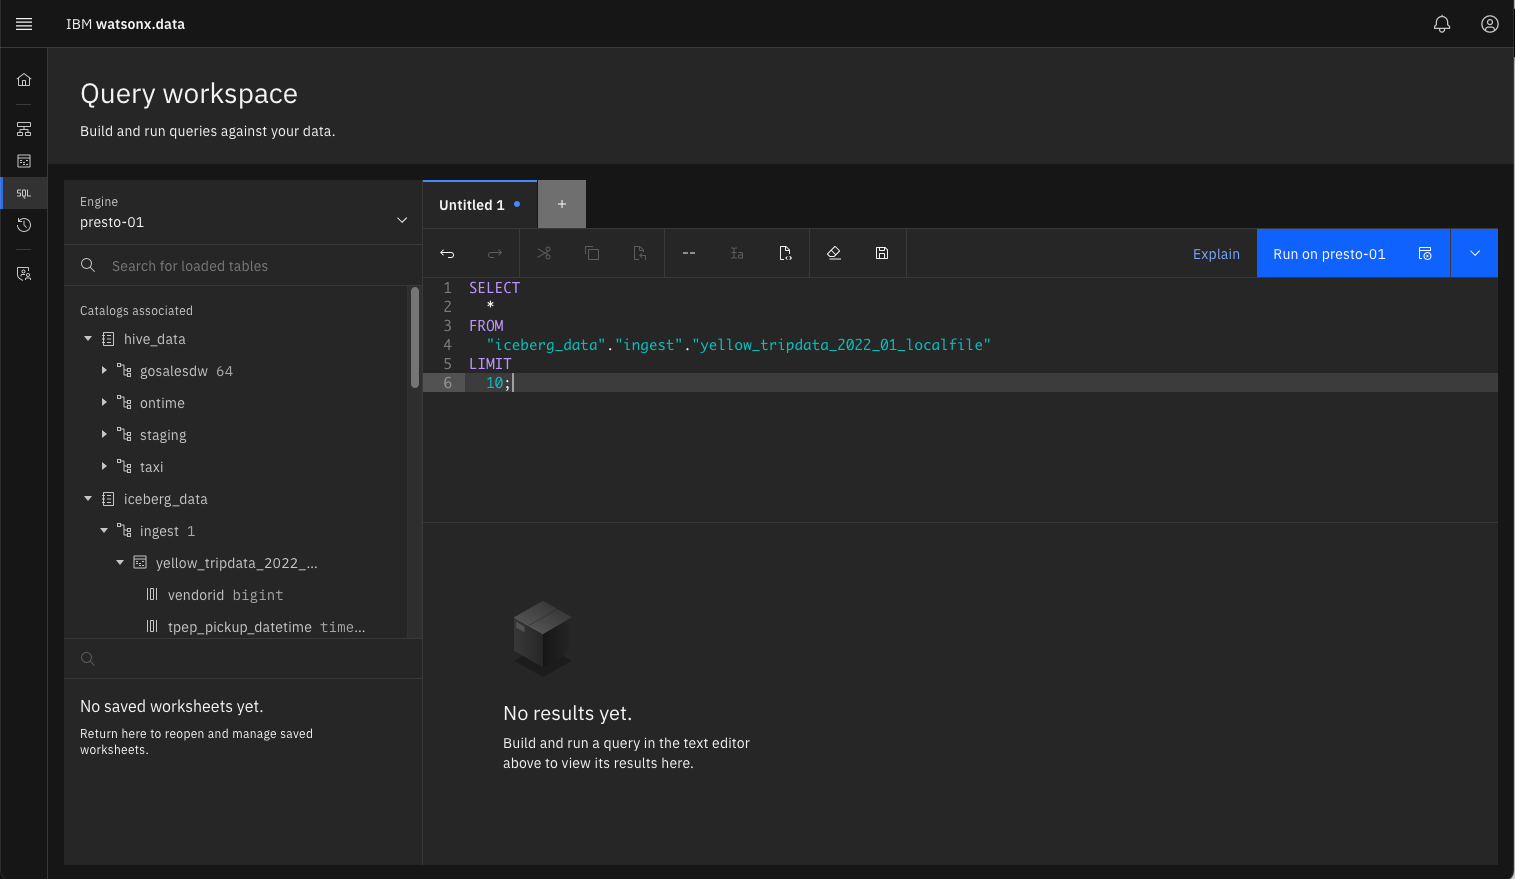The width and height of the screenshot is (1515, 879).
Task: Open the run options dropdown arrow
Action: tap(1475, 253)
